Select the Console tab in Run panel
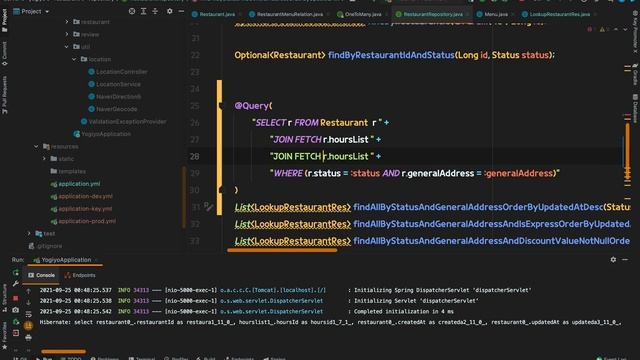This screenshot has height=360, width=640. [42, 275]
